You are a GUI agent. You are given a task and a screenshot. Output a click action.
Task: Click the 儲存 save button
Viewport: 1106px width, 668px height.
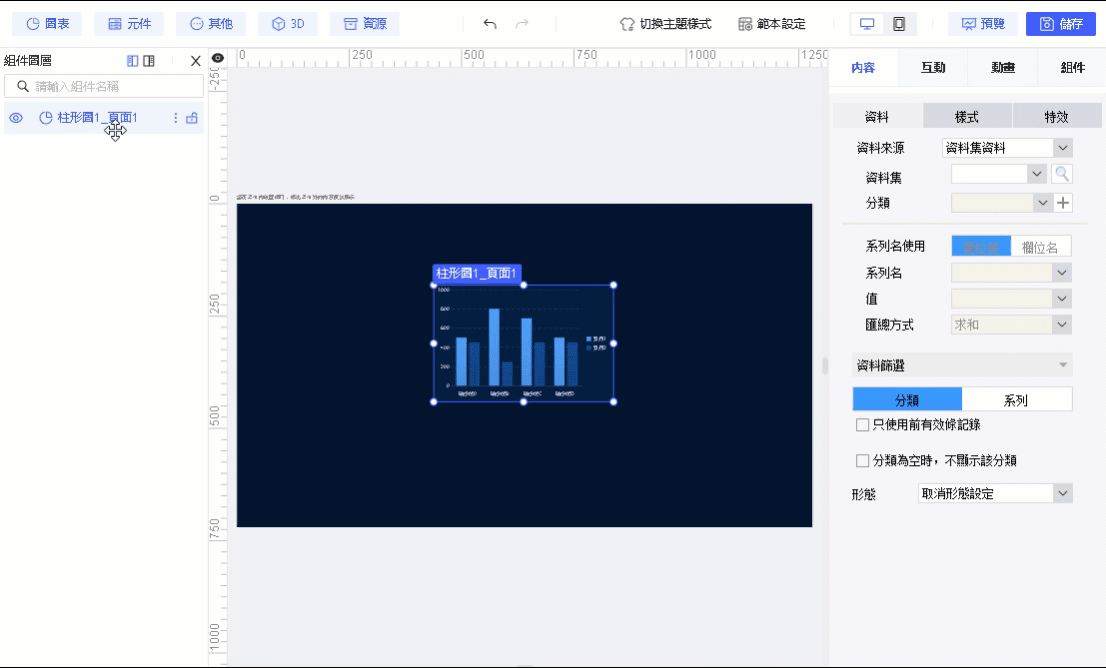[x=1061, y=24]
